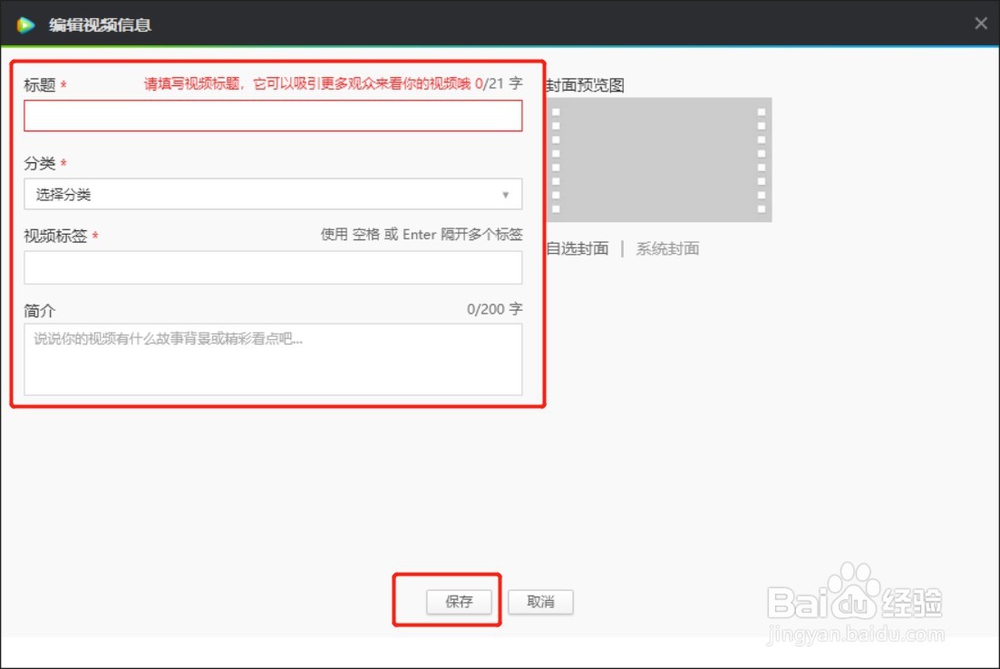Screen dimensions: 1000x669
Task: Click the 保存 save button
Action: click(x=459, y=601)
